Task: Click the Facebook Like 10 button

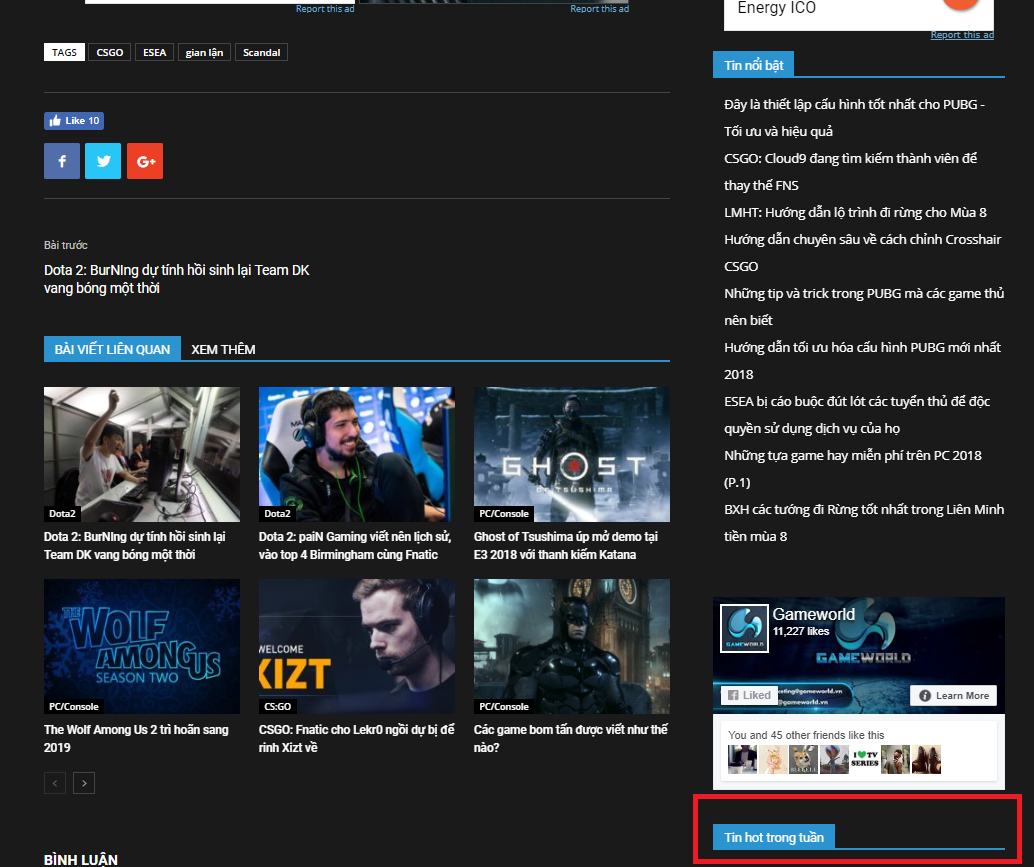Action: pyautogui.click(x=74, y=121)
